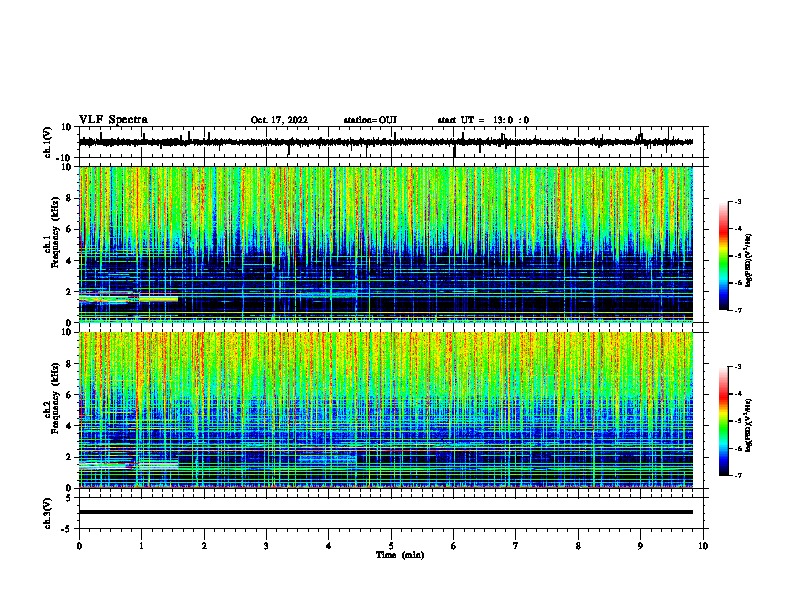This screenshot has width=792, height=612.
Task: Click the log(PSD) label beside ch.1 color bar
Action: click(749, 260)
